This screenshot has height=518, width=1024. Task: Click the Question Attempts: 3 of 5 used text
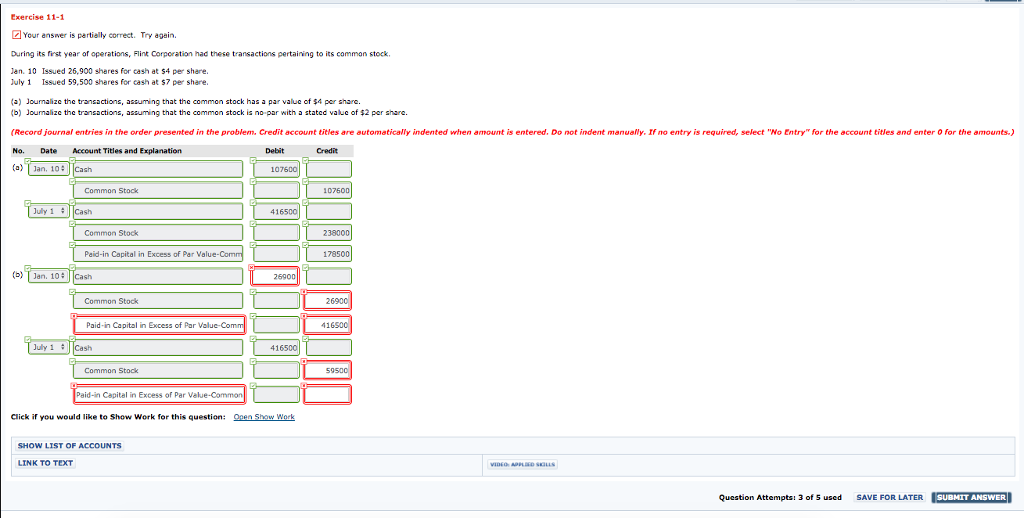780,498
